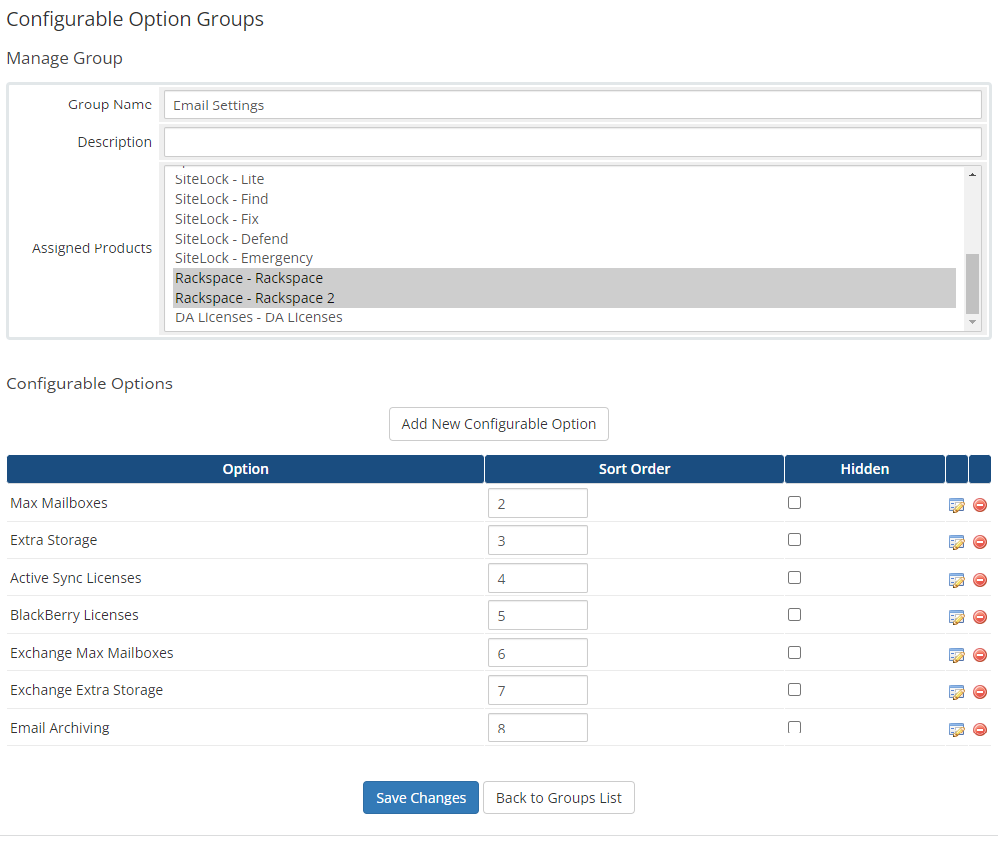
Task: Delete the Active Sync Licenses option
Action: (980, 580)
